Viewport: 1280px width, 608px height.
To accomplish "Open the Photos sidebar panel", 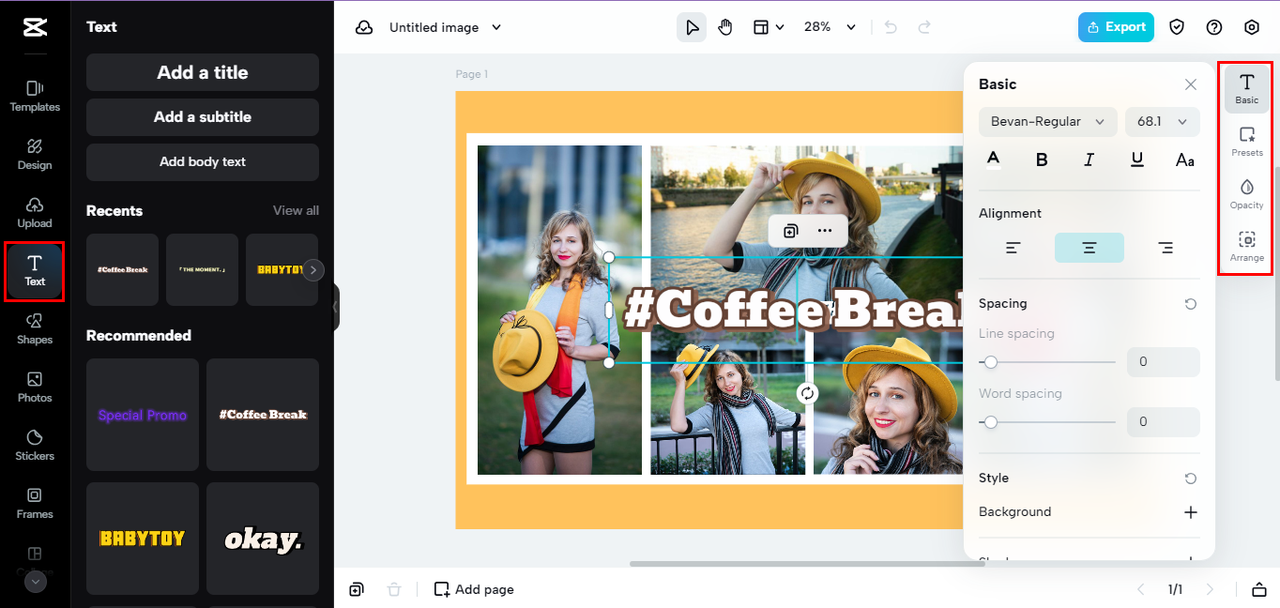I will click(35, 387).
